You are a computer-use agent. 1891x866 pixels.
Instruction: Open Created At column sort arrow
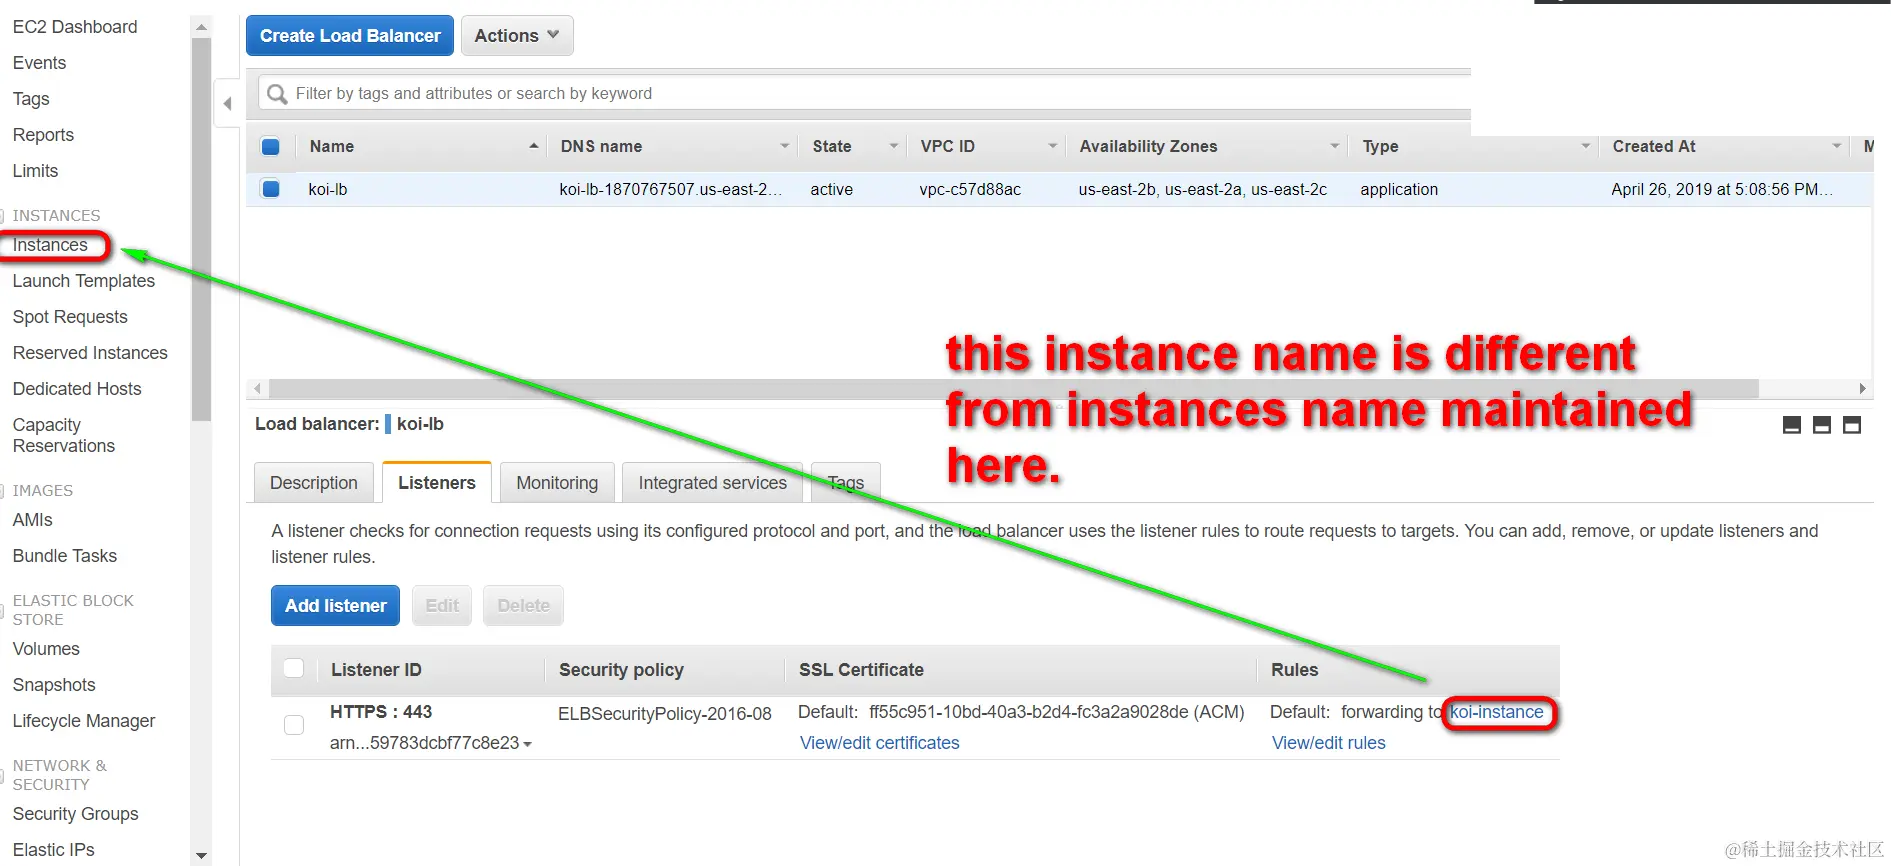pos(1836,146)
